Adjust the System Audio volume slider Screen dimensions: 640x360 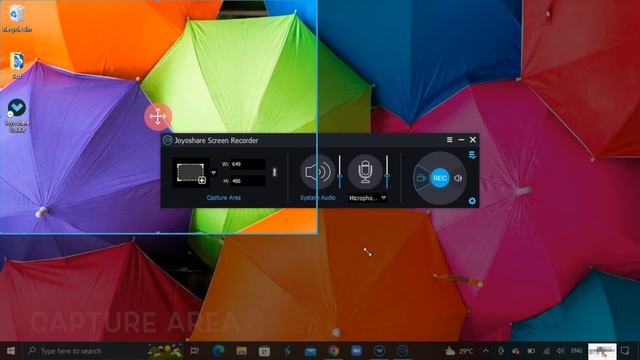(x=340, y=172)
